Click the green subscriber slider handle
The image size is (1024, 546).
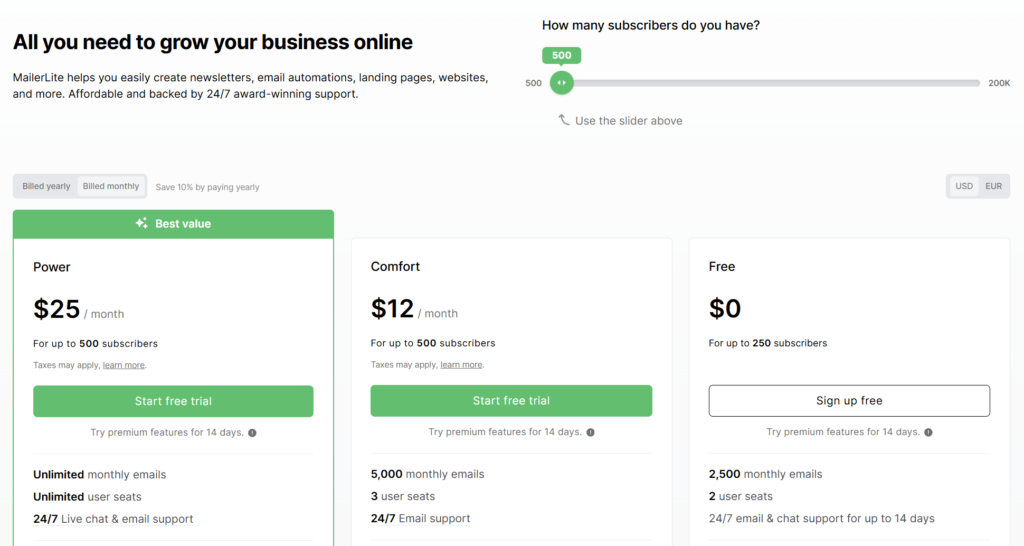(562, 83)
